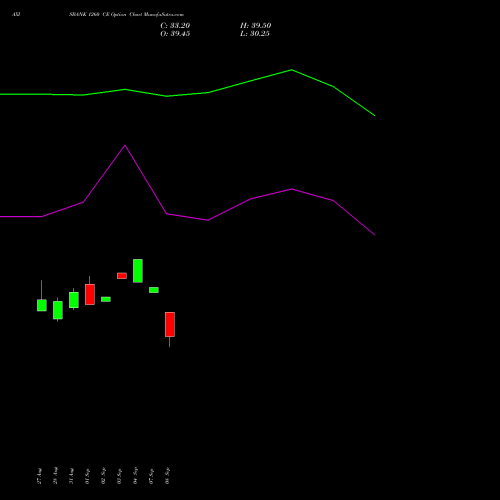This screenshot has height=500, width=500.
Task: Select the tall 04 Sep green candlestick
Action: [138, 271]
